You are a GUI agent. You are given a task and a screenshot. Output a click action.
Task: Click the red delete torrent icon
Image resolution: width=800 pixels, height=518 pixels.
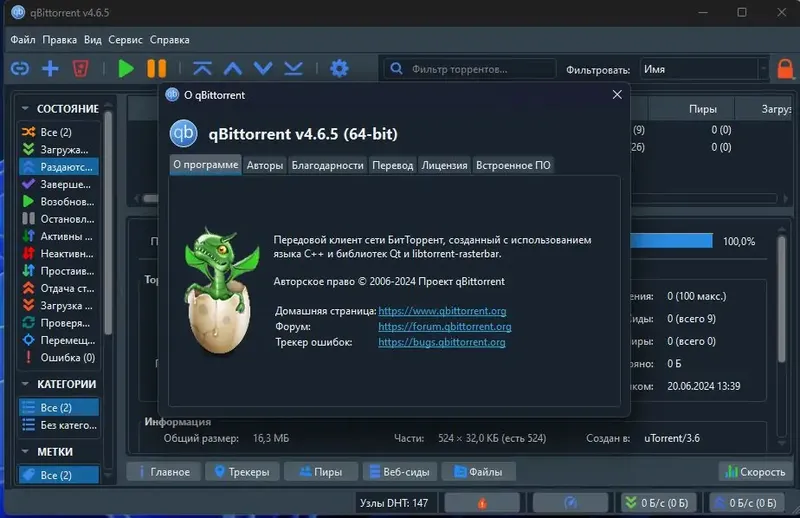pos(80,68)
